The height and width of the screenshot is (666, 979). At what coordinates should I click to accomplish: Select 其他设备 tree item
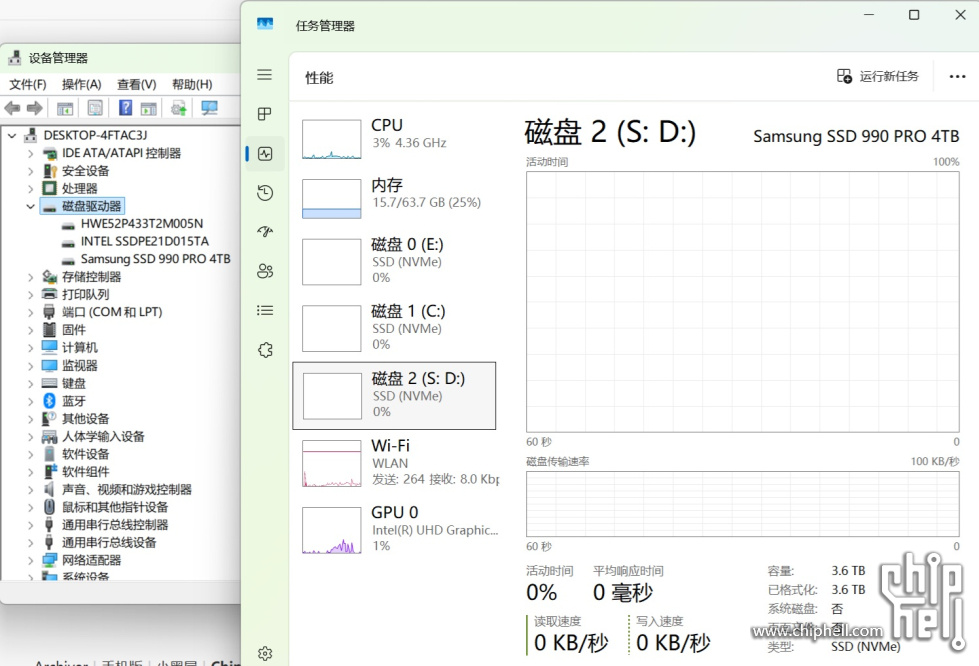(86, 418)
